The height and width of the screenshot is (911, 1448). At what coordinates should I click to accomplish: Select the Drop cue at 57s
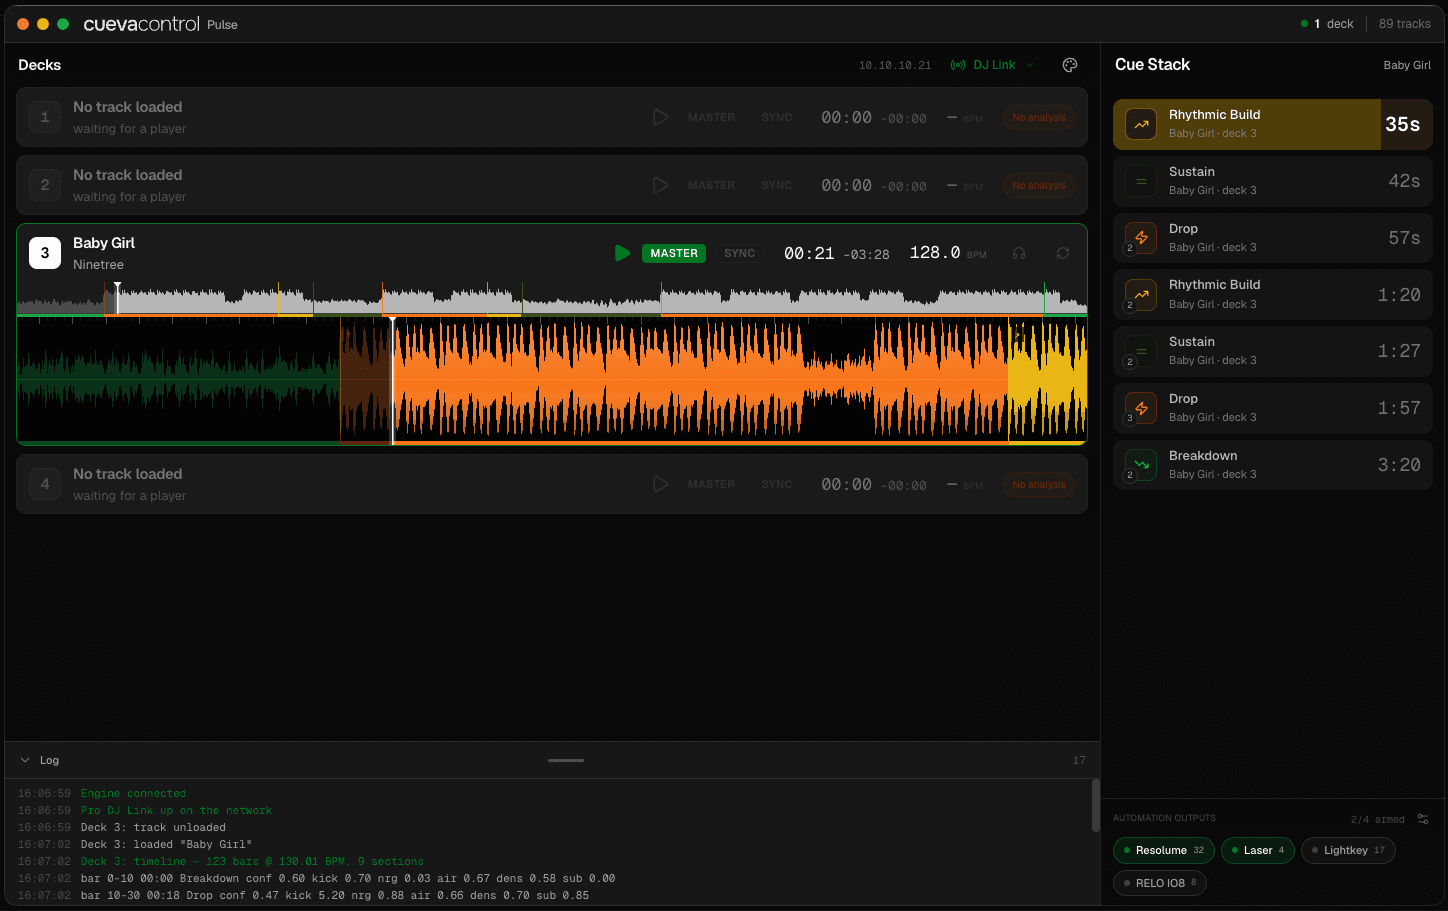(1273, 238)
